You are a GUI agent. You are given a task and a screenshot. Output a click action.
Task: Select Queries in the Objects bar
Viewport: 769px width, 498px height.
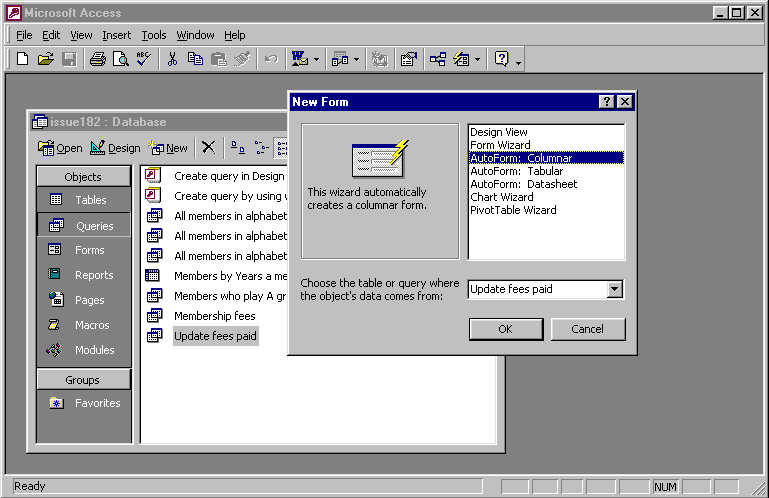83,226
